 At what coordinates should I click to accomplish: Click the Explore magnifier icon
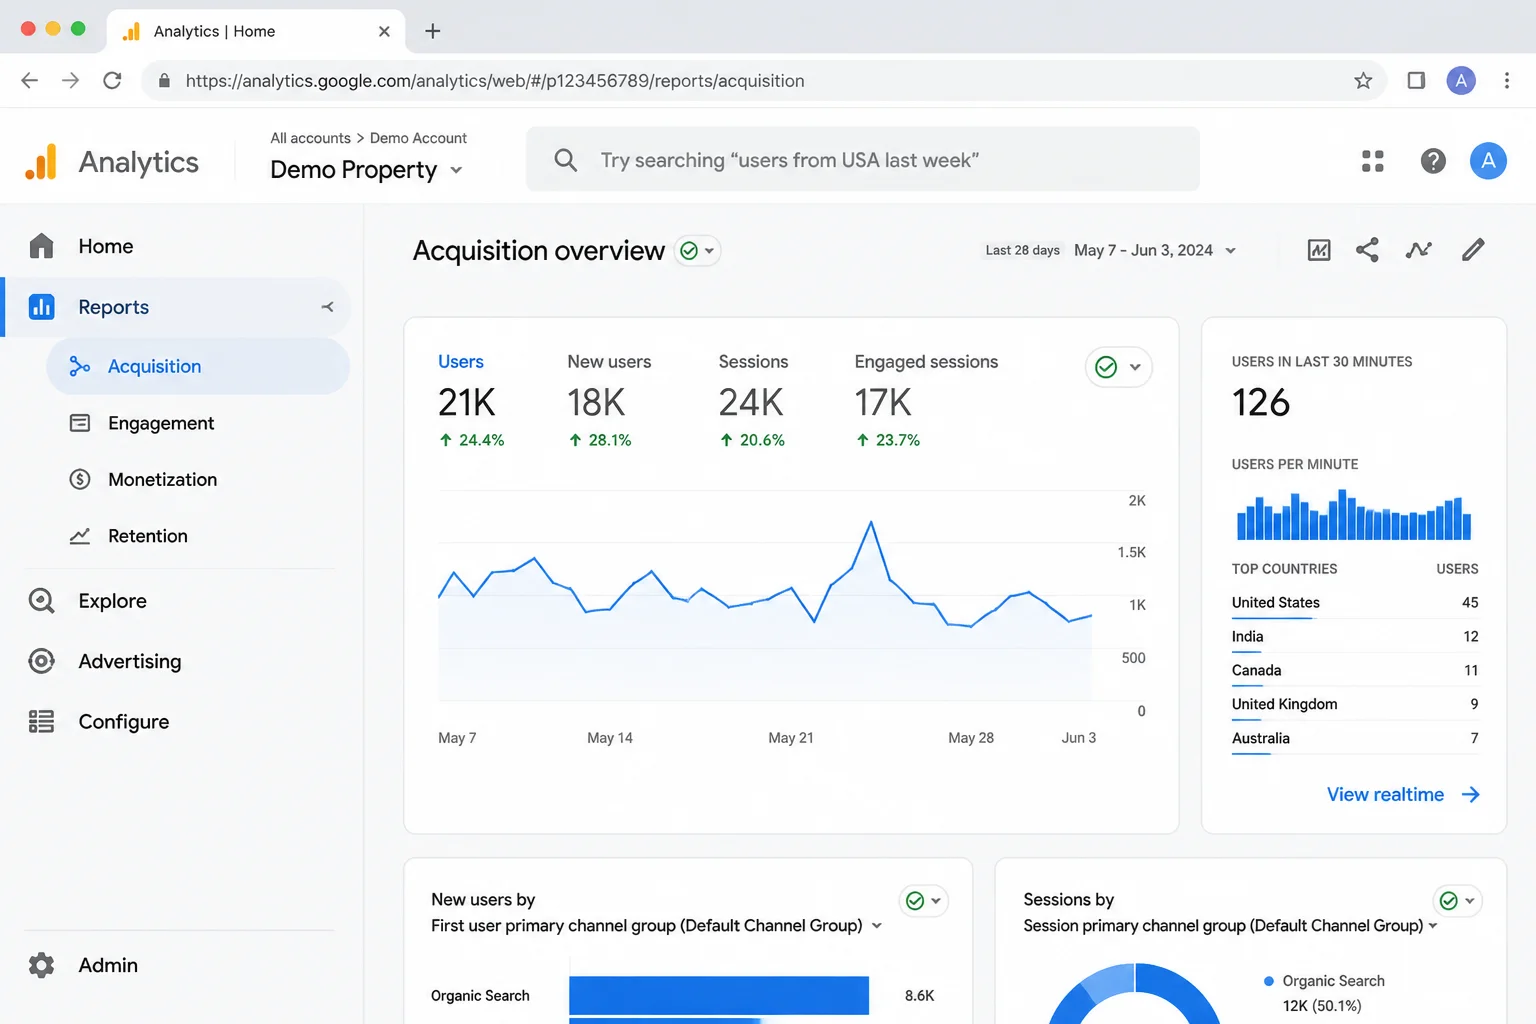(41, 601)
